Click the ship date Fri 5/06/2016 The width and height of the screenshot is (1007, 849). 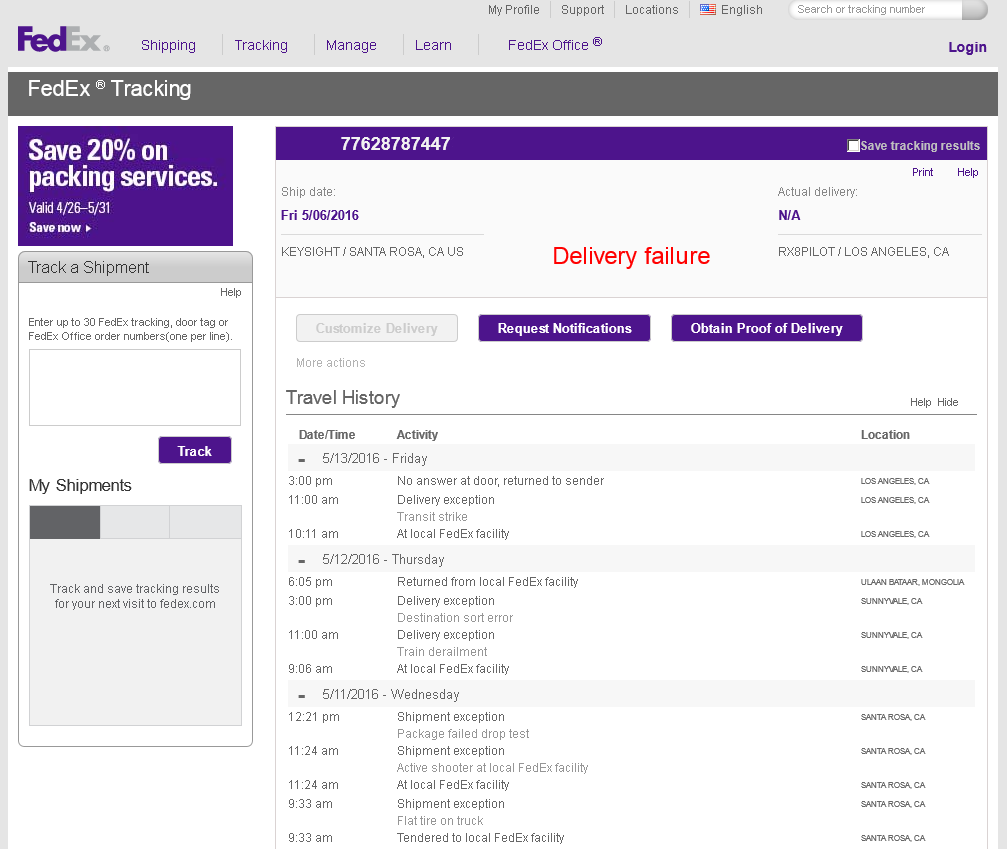[x=320, y=215]
